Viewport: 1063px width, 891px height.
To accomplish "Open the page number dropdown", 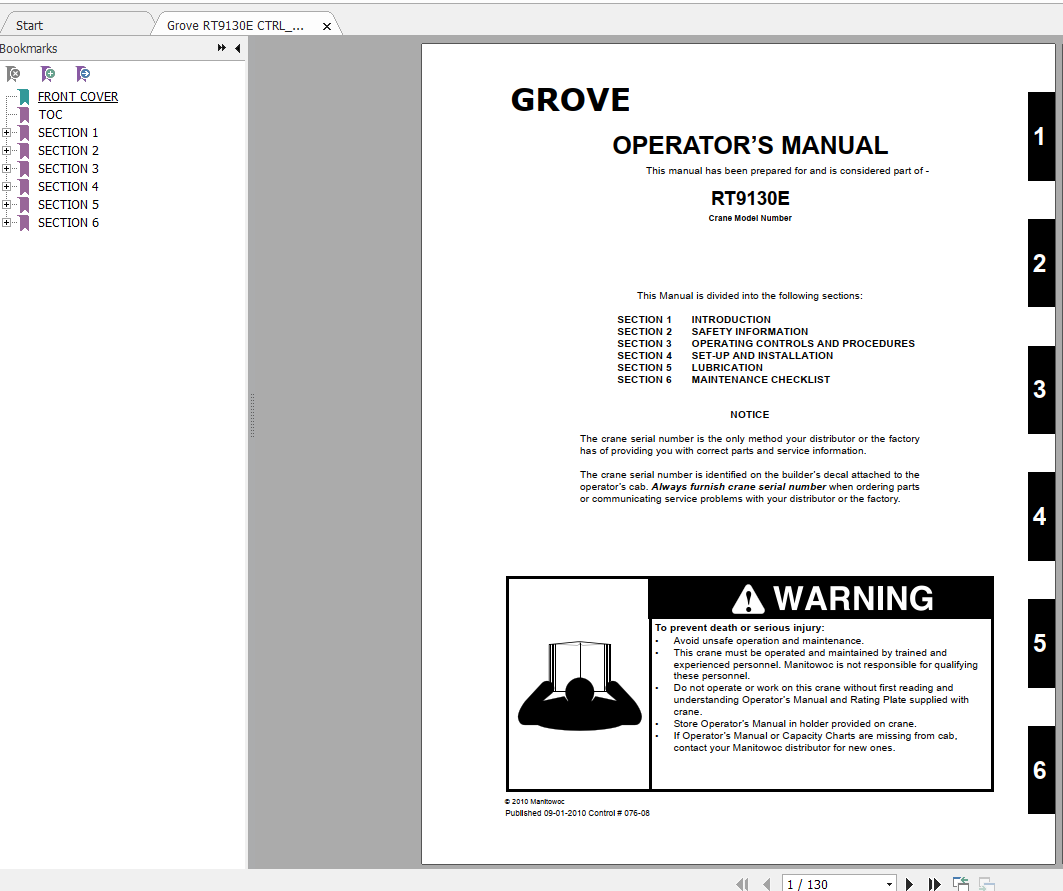I will point(889,884).
